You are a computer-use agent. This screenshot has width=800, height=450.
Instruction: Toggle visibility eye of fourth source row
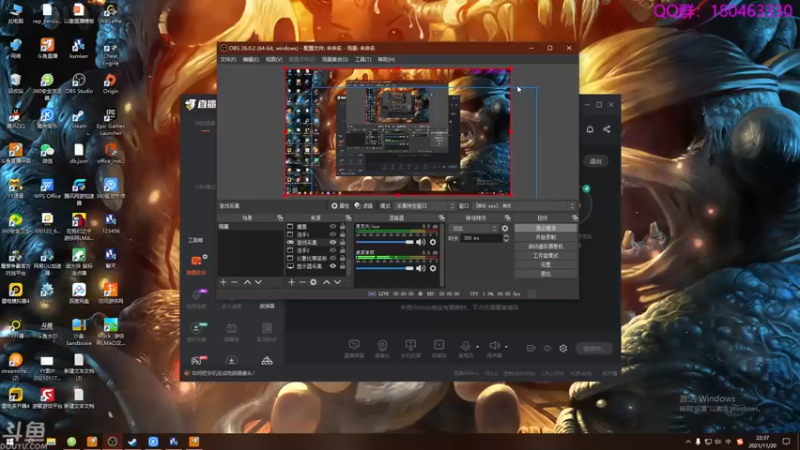pyautogui.click(x=333, y=251)
